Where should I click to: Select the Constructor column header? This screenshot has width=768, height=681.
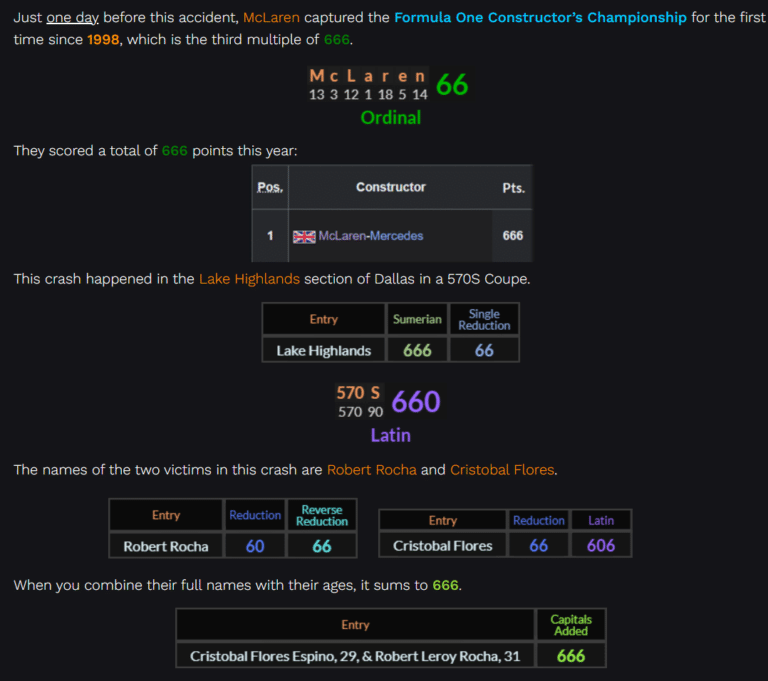[390, 187]
